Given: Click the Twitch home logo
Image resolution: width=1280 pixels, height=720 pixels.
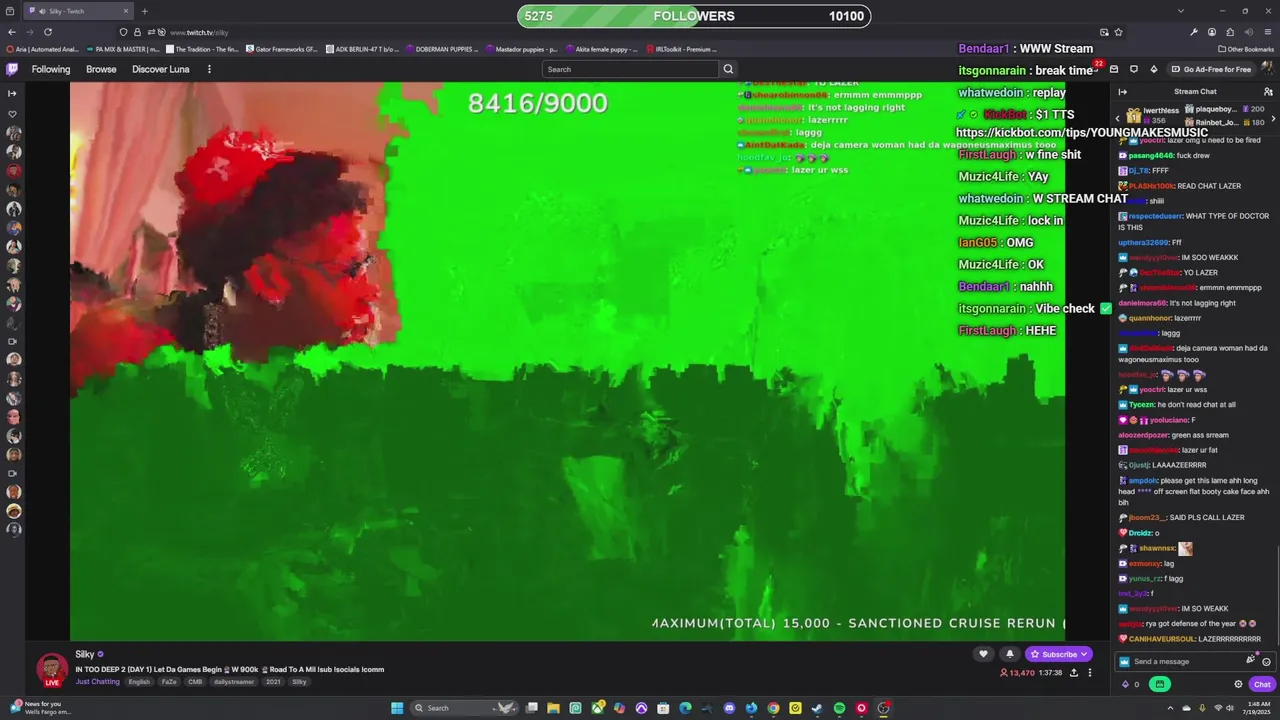Looking at the screenshot, I should [12, 69].
